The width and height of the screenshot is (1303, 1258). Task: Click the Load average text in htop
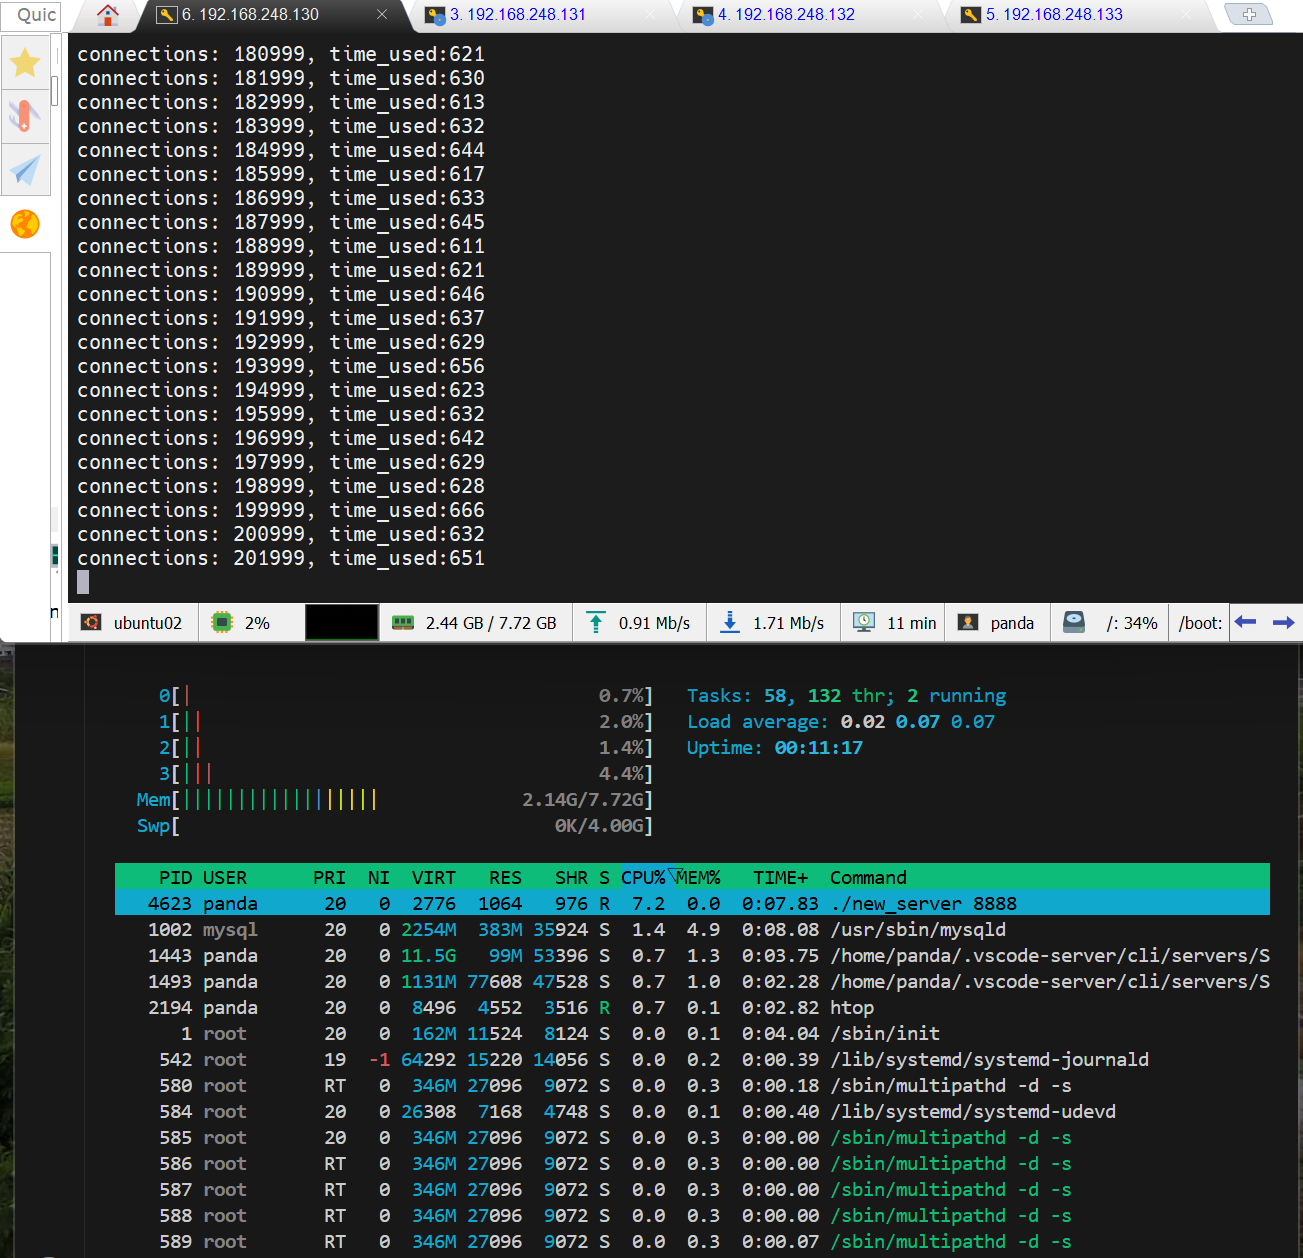pyautogui.click(x=840, y=721)
